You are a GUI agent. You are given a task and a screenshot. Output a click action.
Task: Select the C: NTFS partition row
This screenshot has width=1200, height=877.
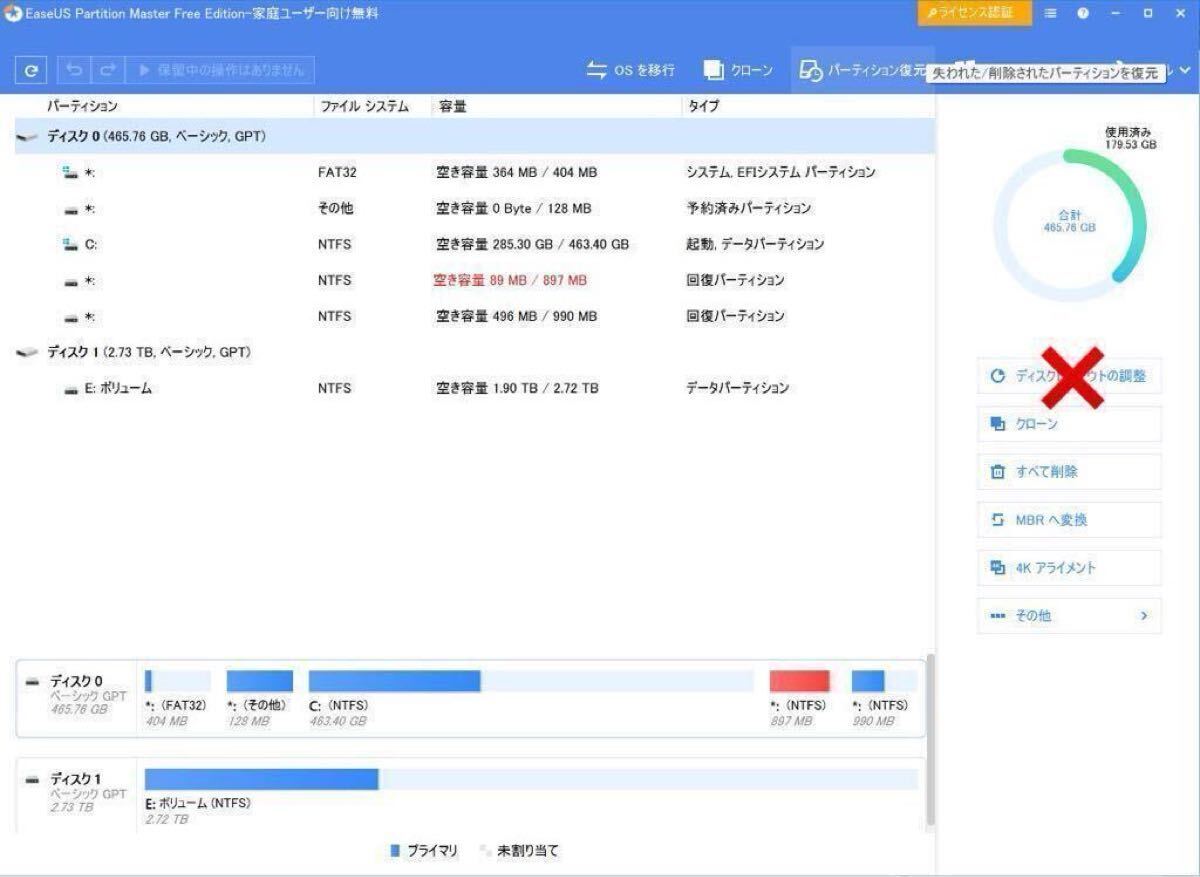point(475,244)
